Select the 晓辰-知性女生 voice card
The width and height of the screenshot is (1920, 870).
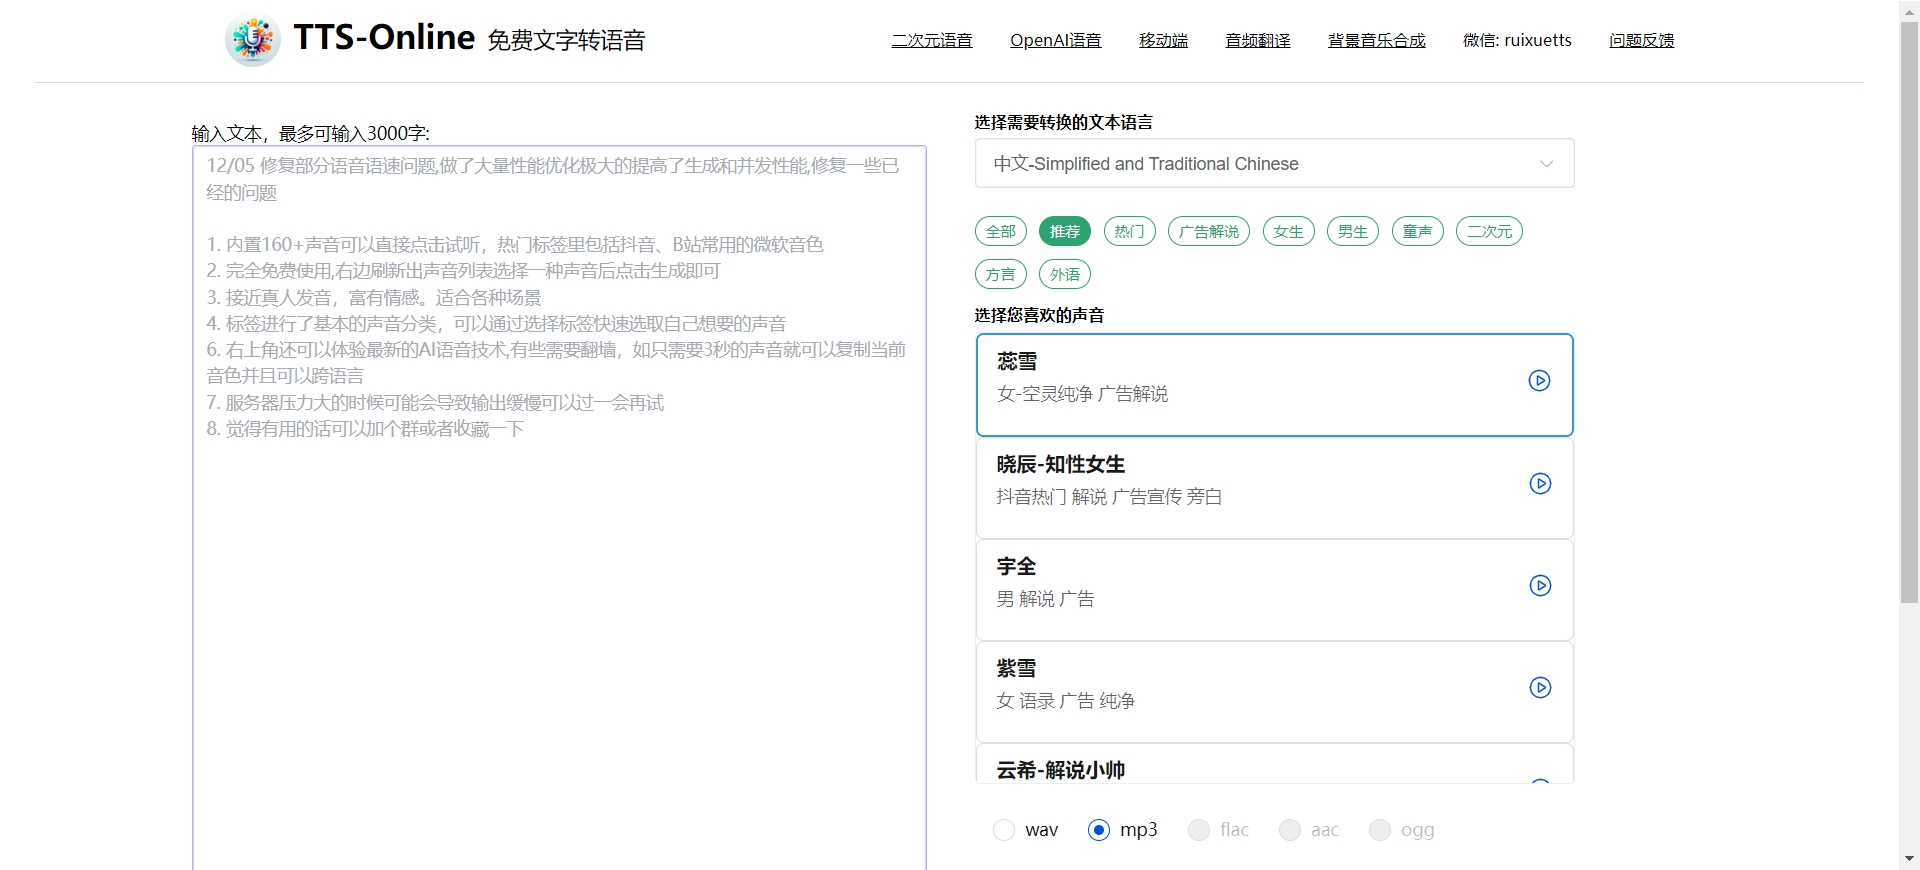pos(1274,488)
